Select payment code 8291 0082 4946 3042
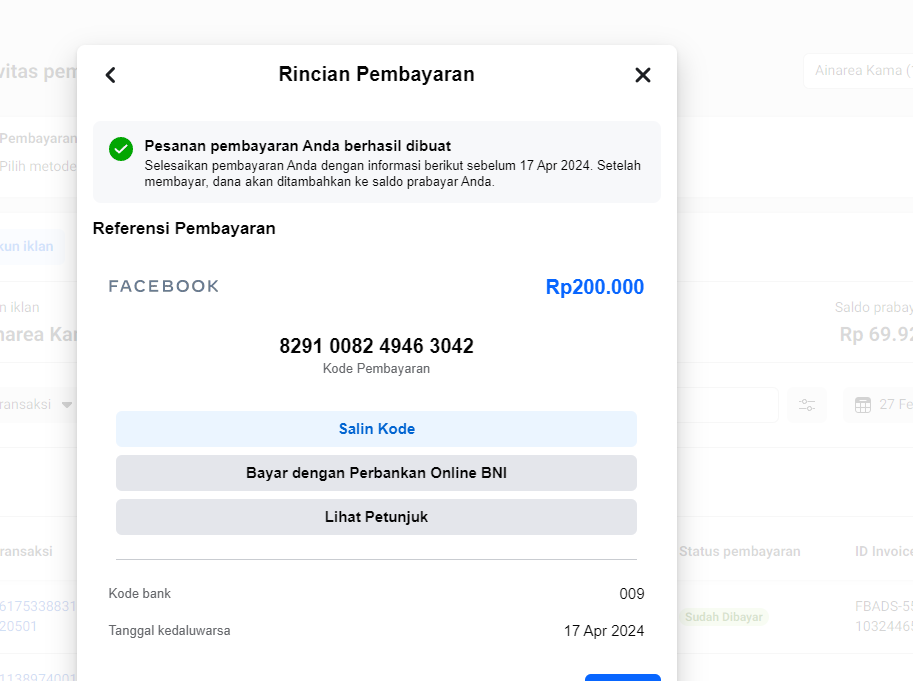 pyautogui.click(x=376, y=346)
